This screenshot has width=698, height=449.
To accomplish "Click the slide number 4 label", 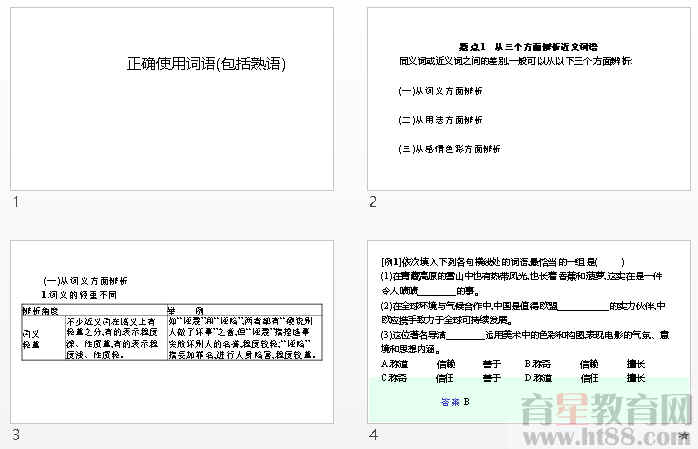I will (373, 435).
